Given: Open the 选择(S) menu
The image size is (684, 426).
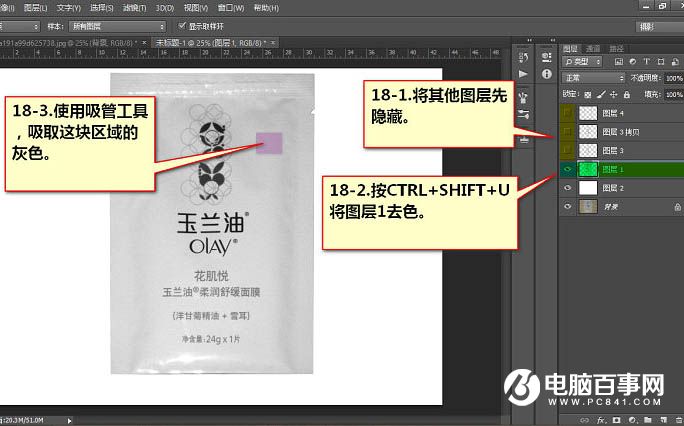Looking at the screenshot, I should 102,8.
